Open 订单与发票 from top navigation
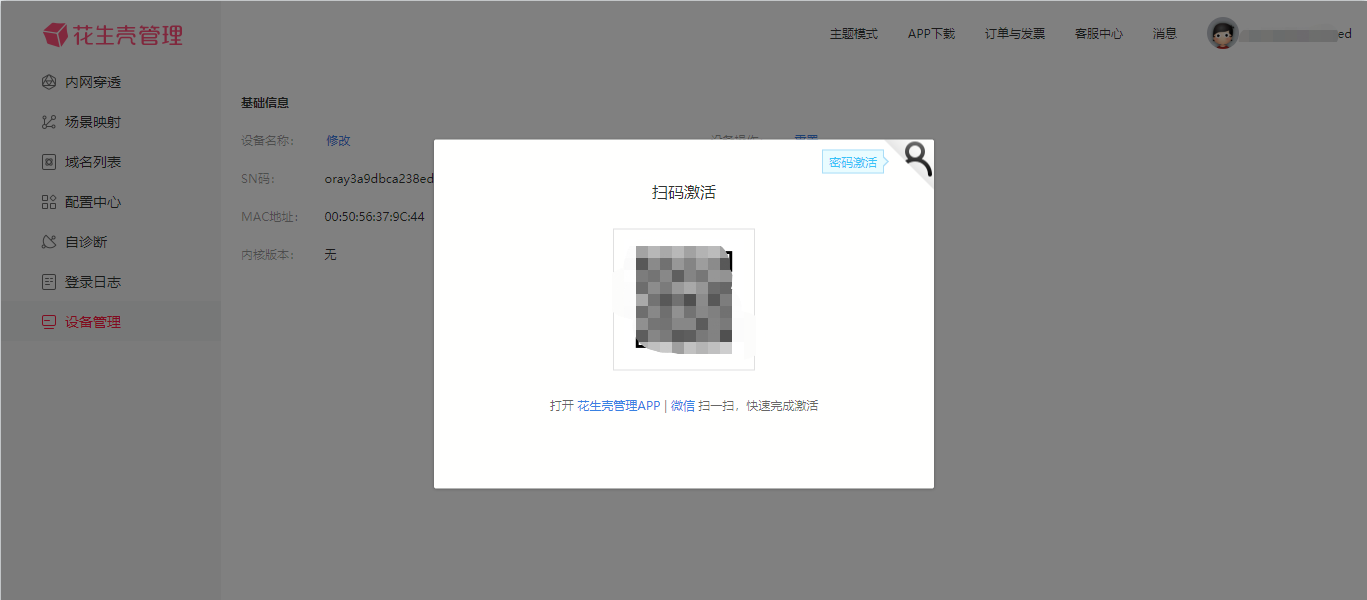The width and height of the screenshot is (1367, 600). coord(1014,34)
